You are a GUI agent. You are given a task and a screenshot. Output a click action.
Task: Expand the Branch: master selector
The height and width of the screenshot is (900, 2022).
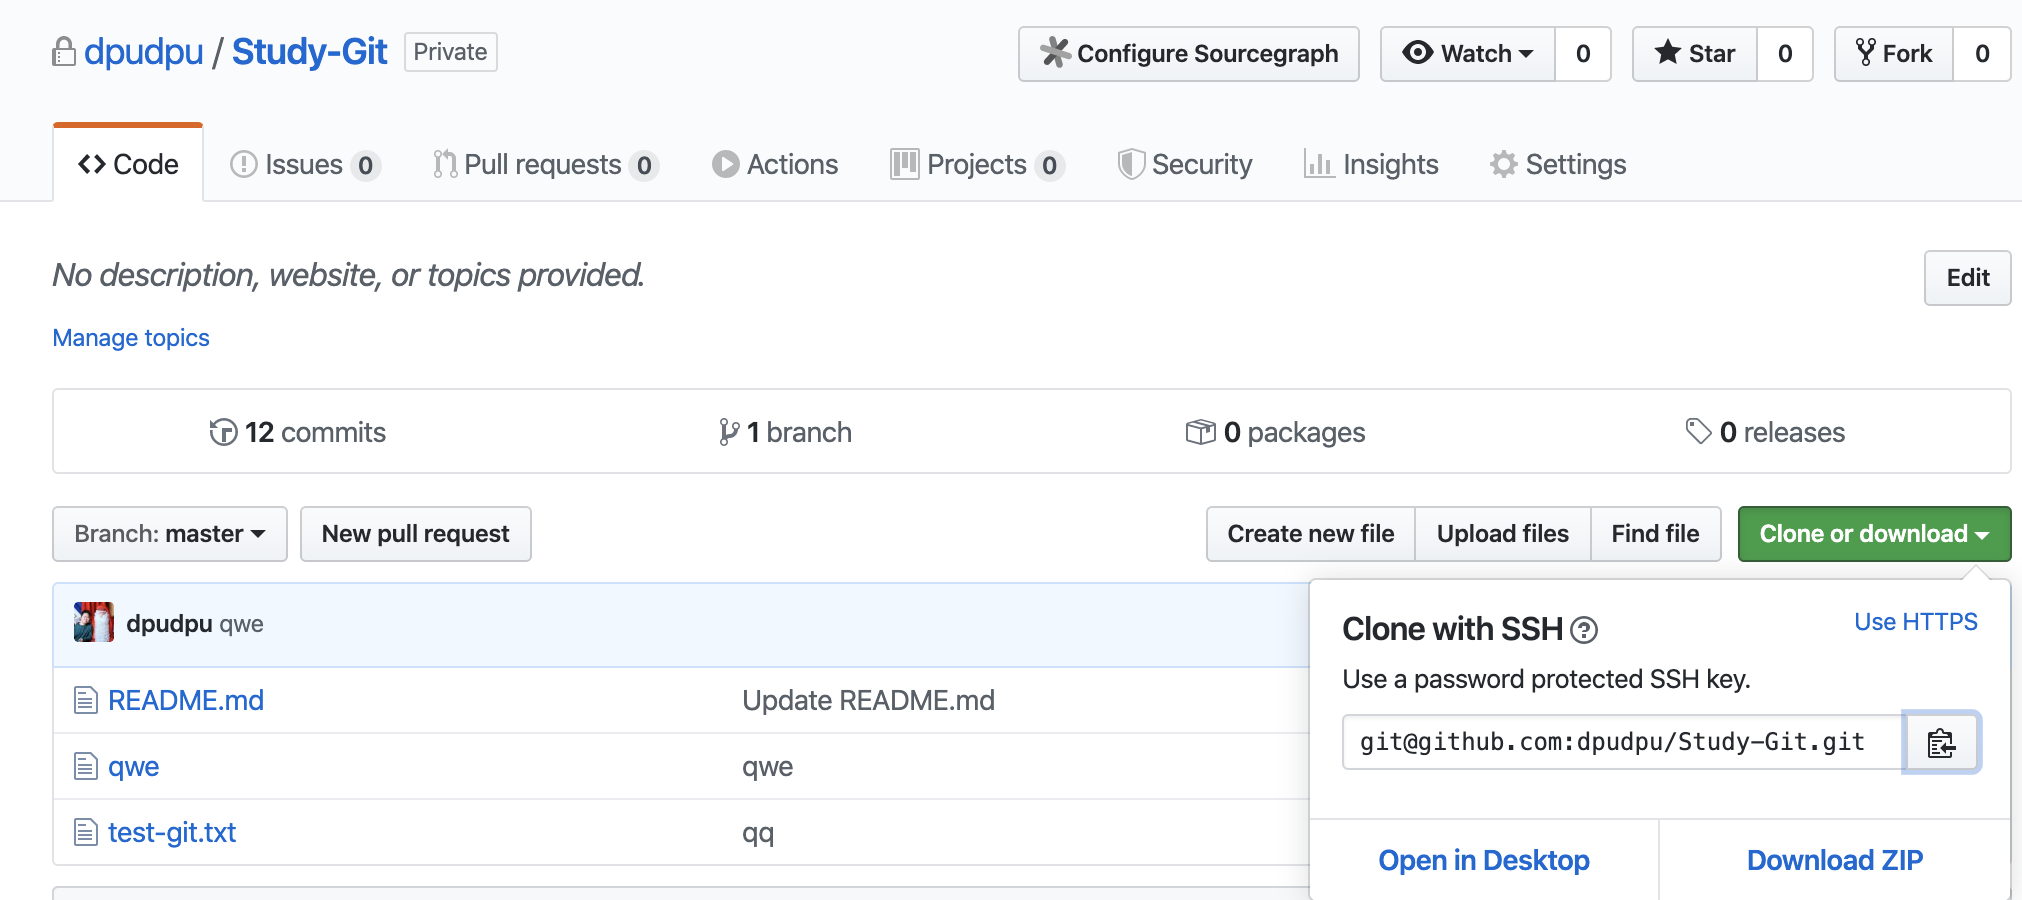170,534
